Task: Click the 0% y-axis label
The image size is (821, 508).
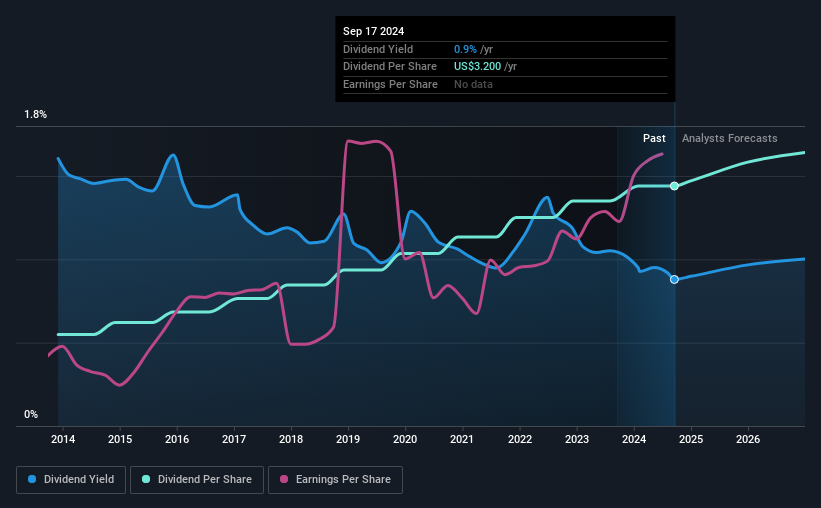Action: point(31,415)
